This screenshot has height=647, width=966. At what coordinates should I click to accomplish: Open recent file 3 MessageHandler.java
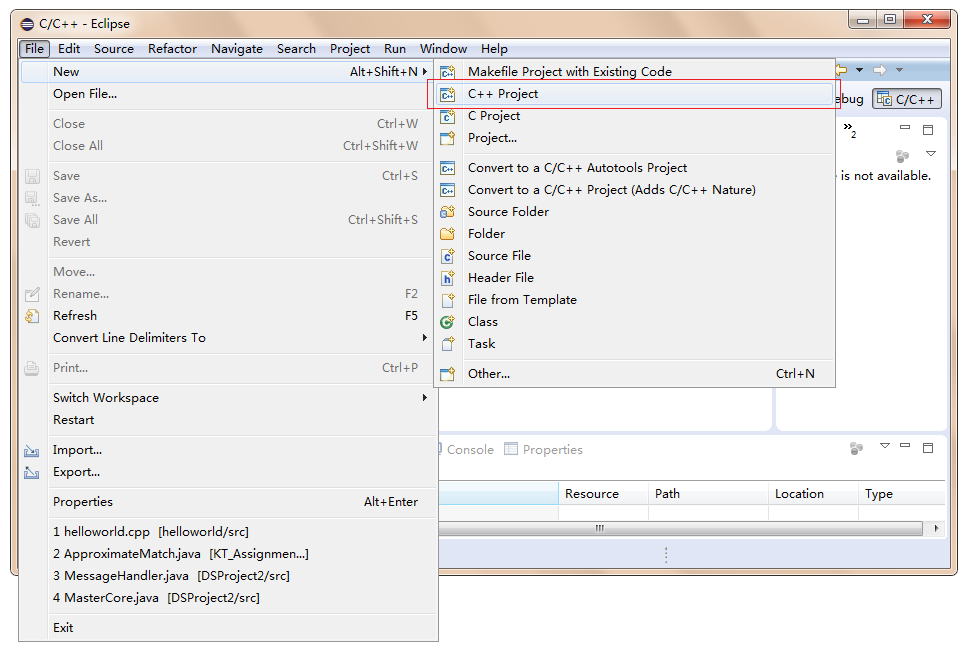[x=228, y=576]
